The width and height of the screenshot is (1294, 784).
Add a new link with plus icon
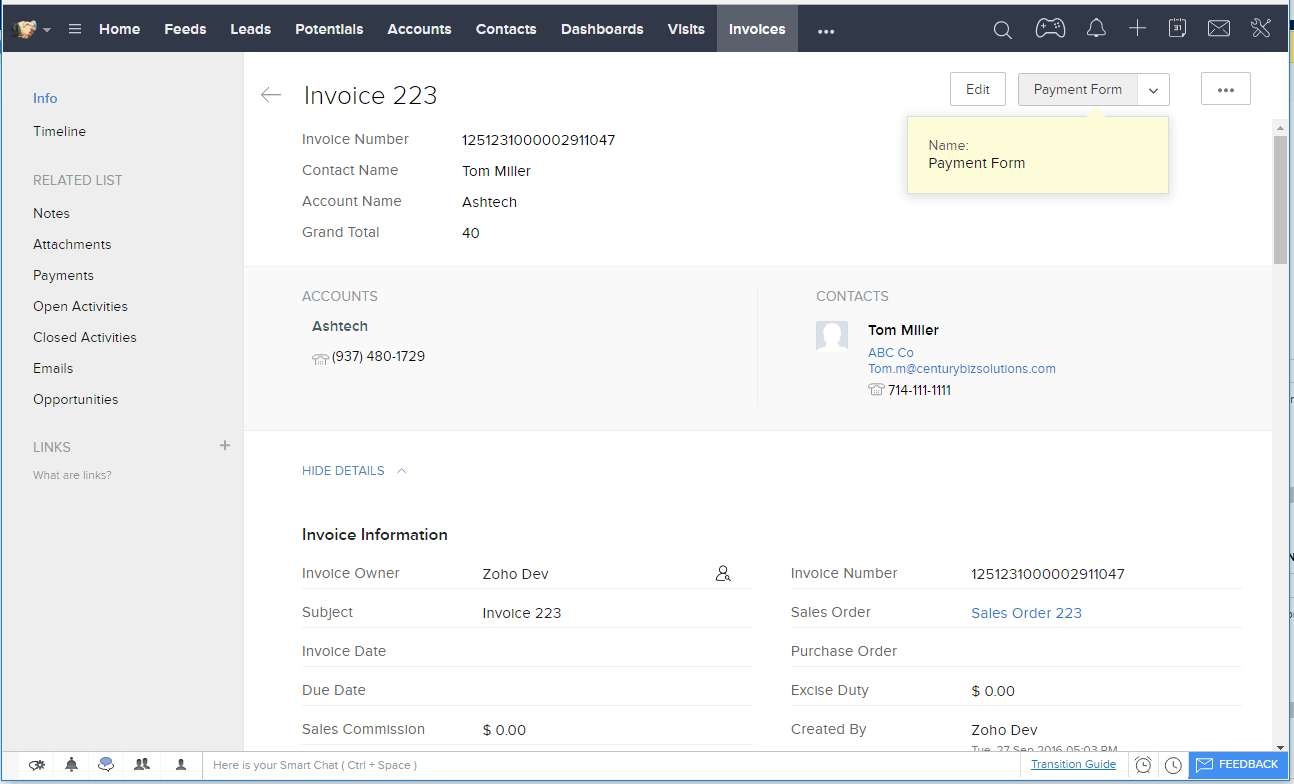click(225, 446)
